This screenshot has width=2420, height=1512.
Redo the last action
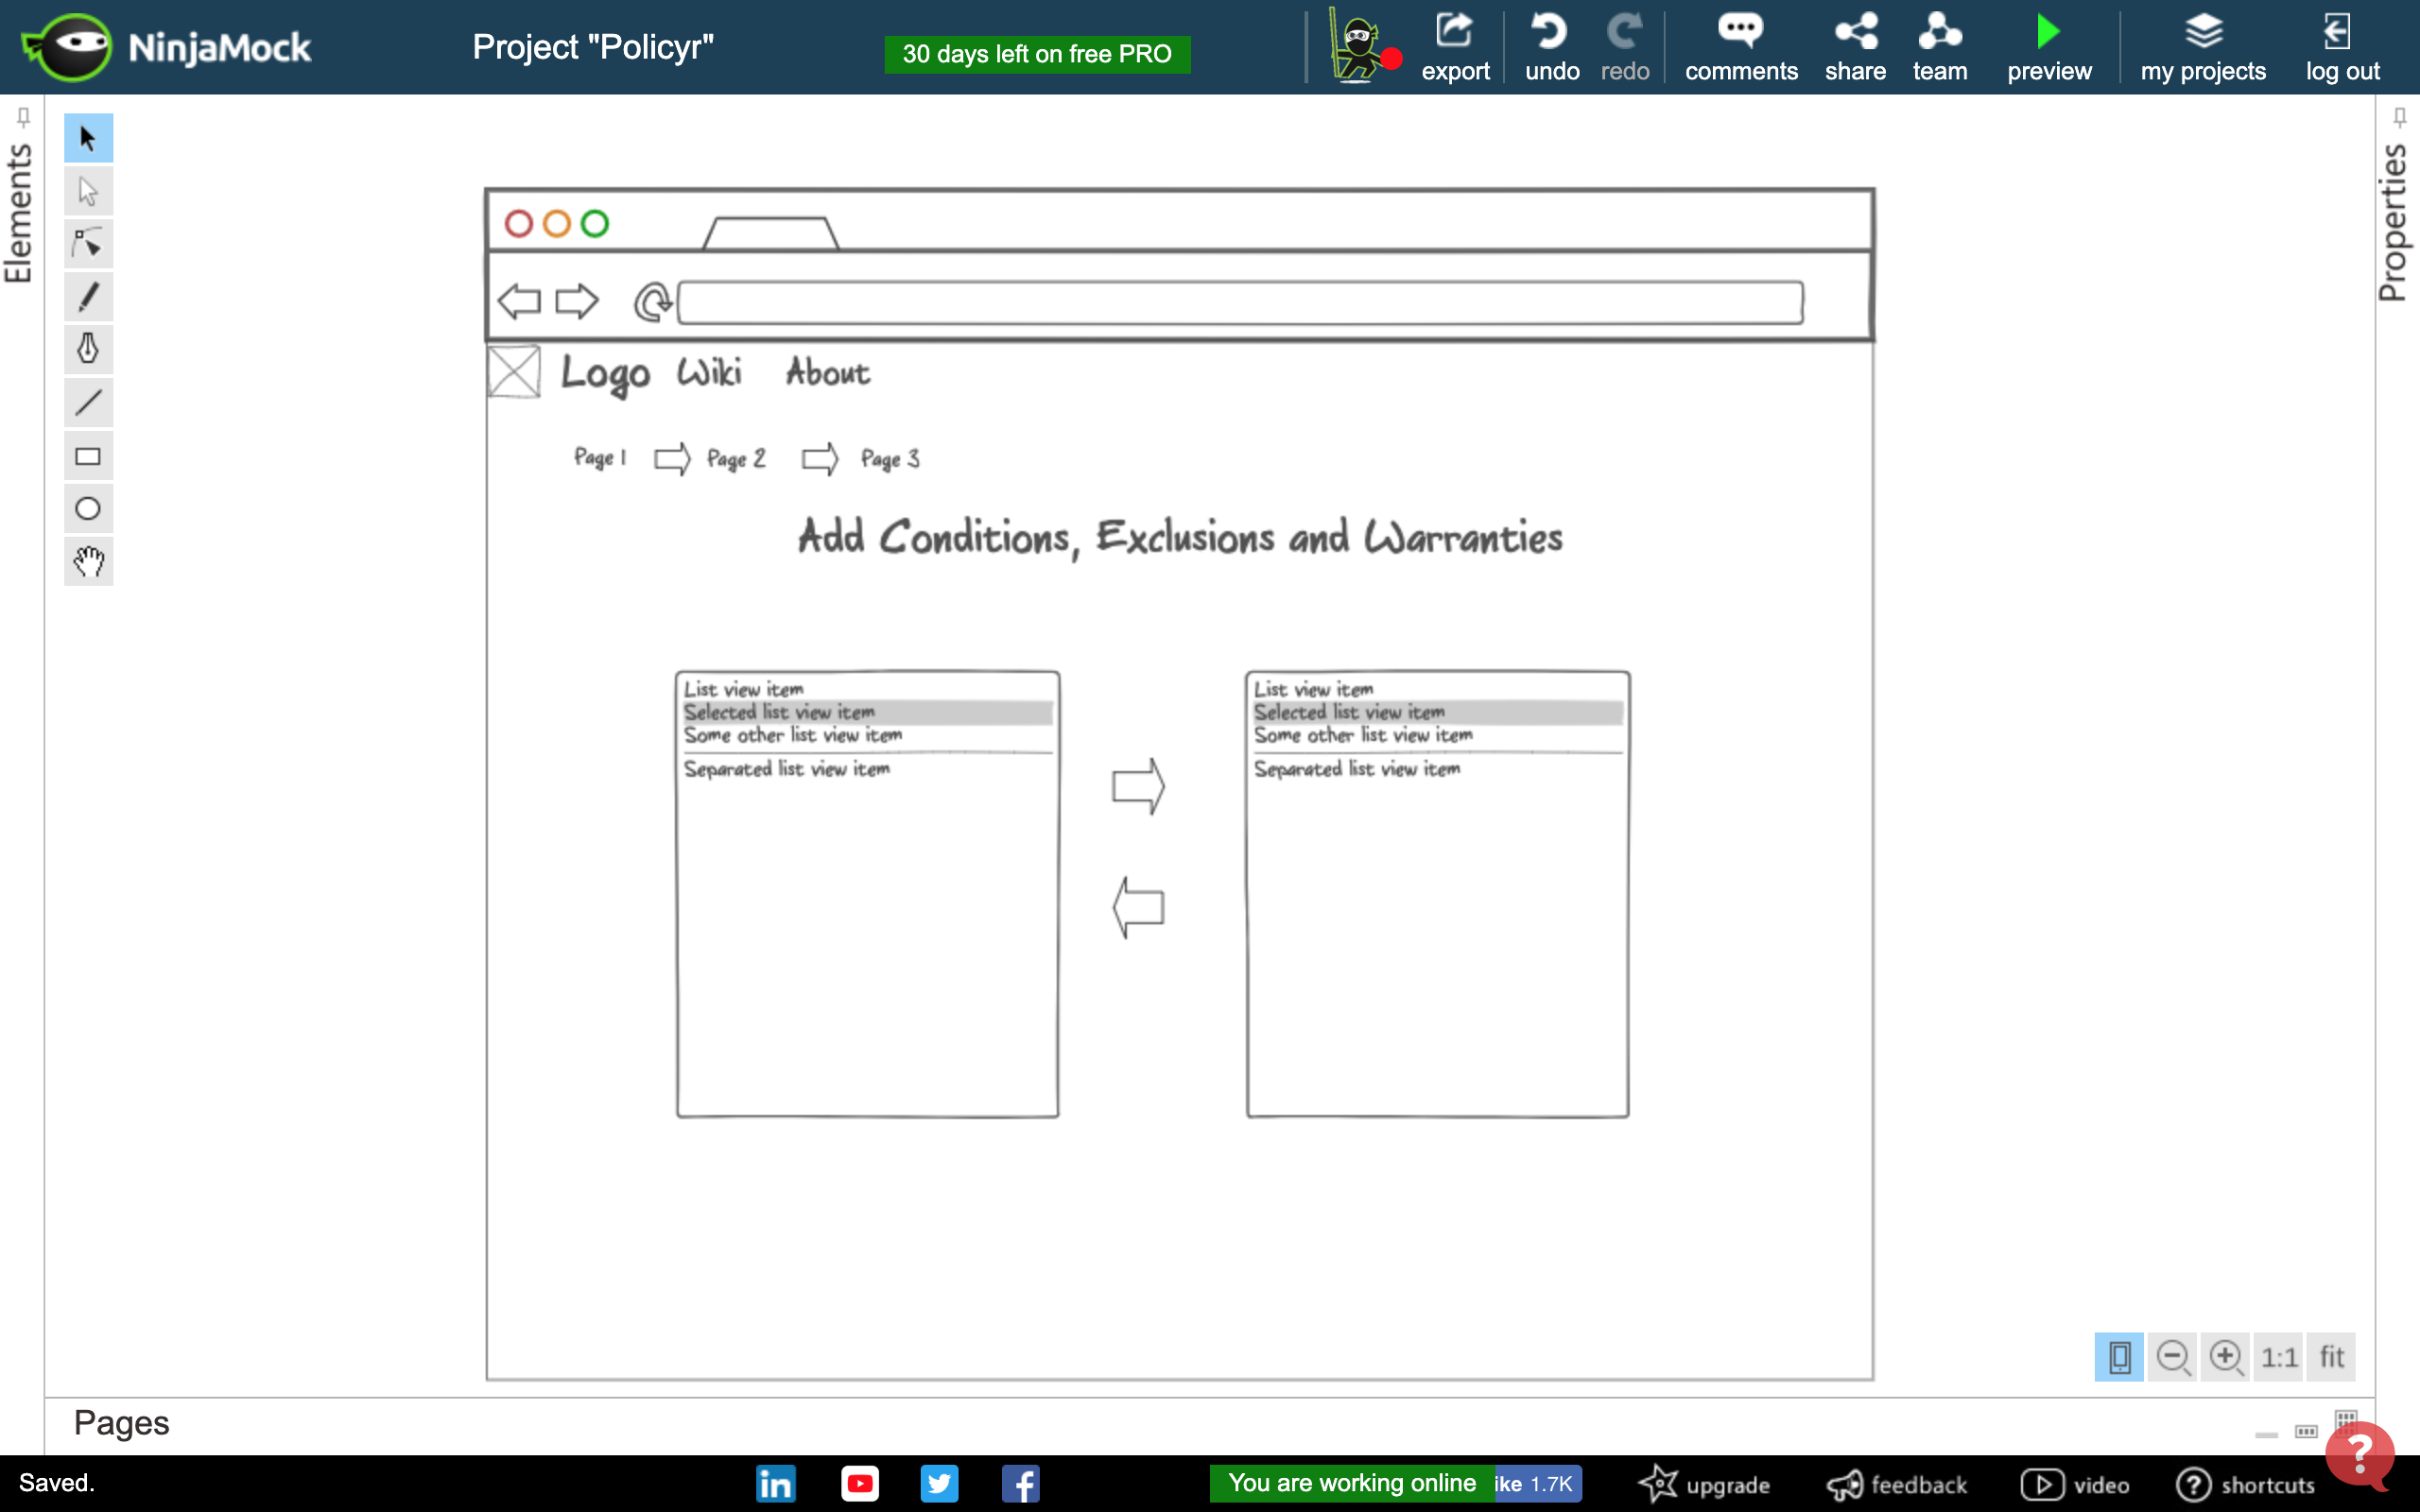[1624, 47]
